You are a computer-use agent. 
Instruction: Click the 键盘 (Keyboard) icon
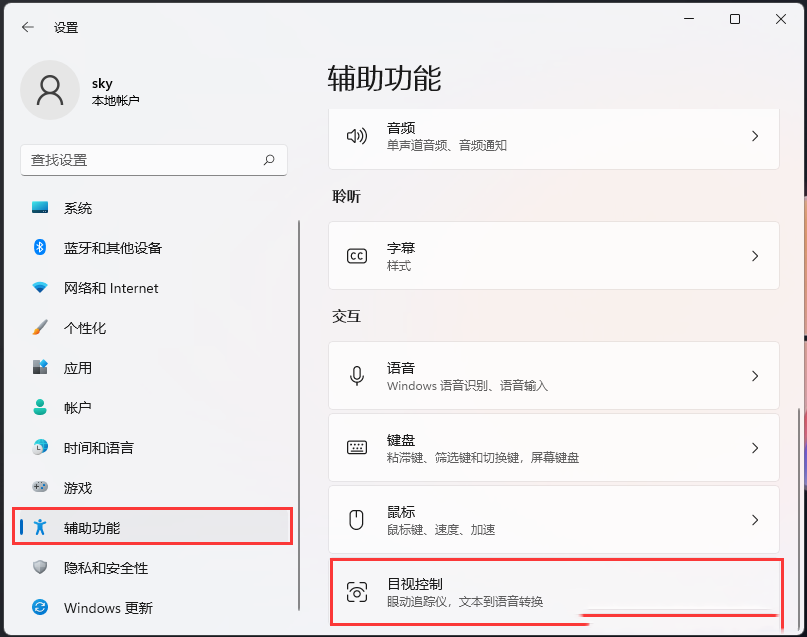click(356, 448)
